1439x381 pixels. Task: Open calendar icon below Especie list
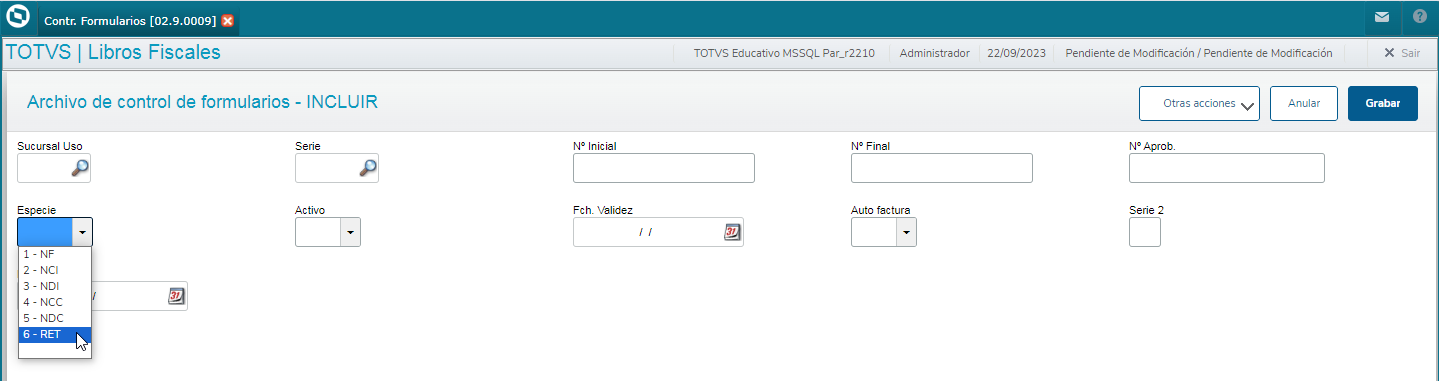(x=176, y=296)
